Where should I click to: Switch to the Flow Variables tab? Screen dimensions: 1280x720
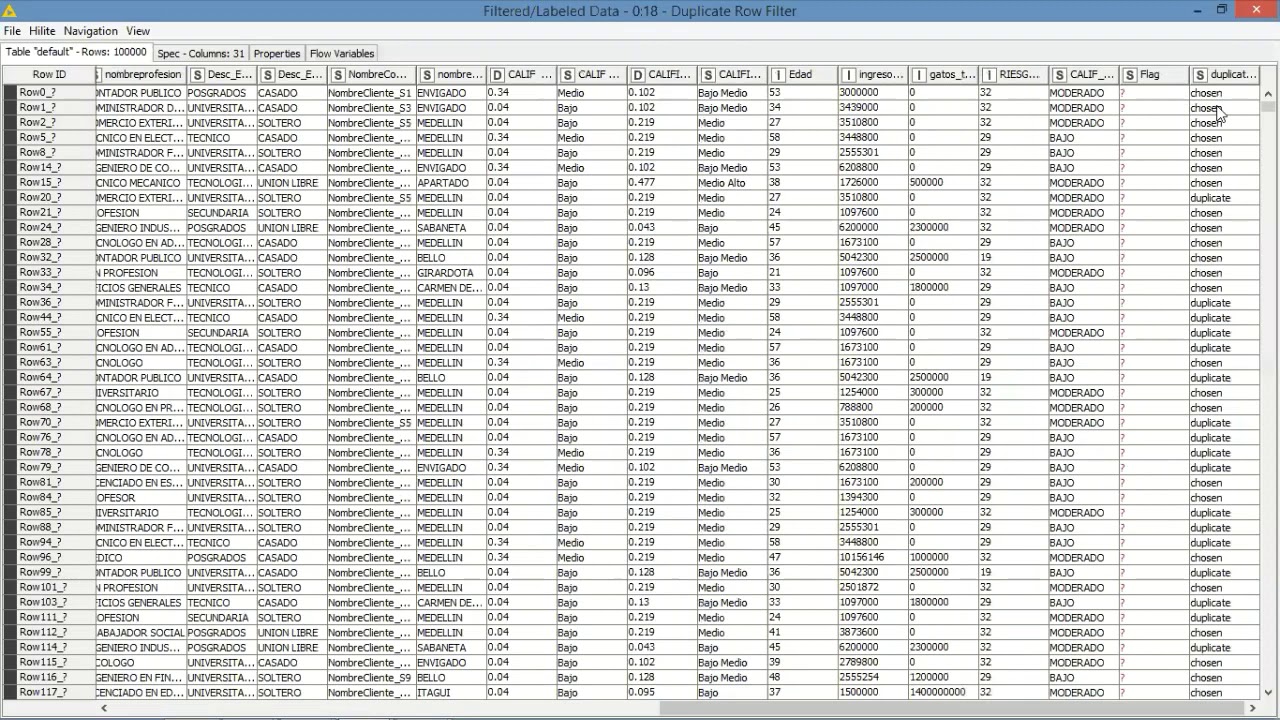click(342, 53)
